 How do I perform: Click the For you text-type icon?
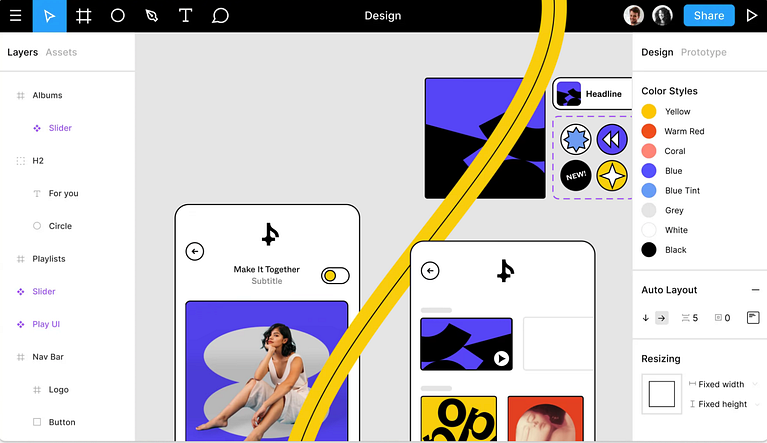pos(37,194)
